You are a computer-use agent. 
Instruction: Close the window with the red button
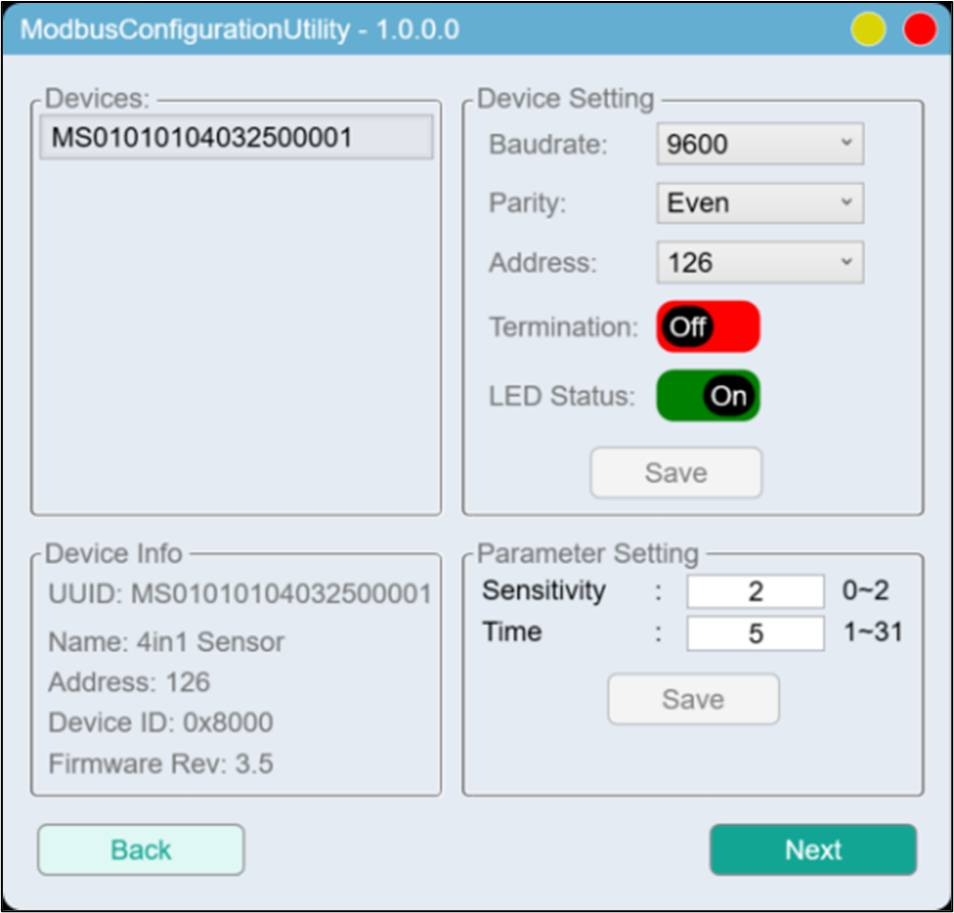click(x=919, y=30)
